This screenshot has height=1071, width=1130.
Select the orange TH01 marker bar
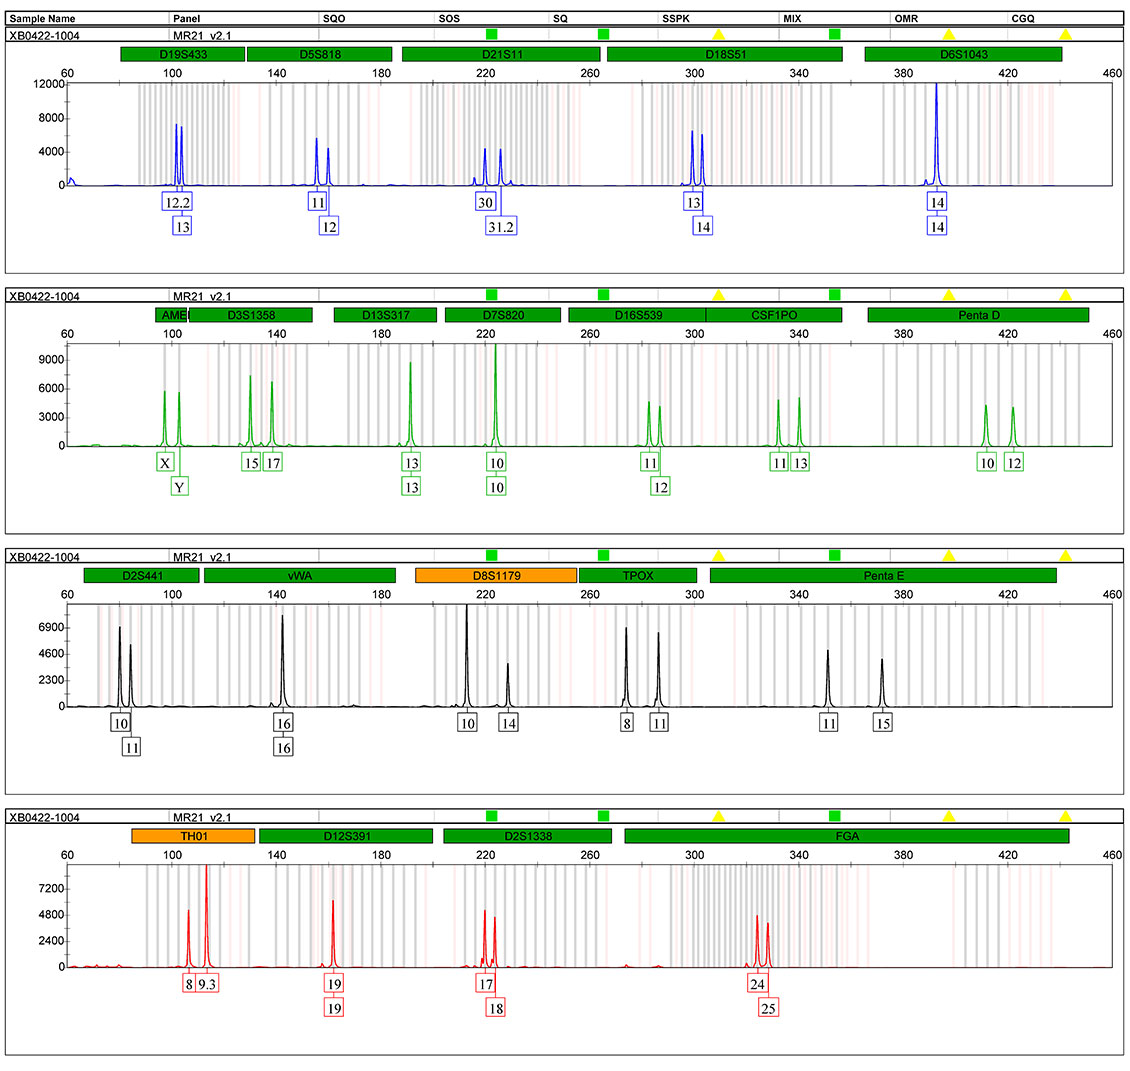[193, 836]
